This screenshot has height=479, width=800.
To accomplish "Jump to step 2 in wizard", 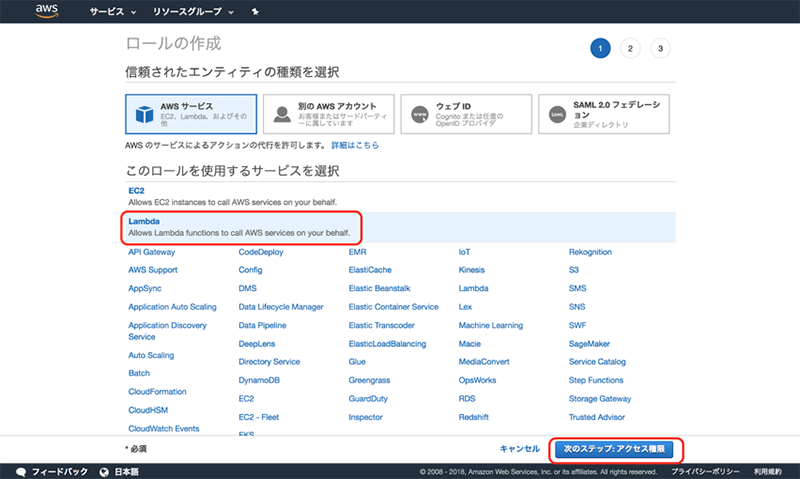I will click(x=630, y=48).
